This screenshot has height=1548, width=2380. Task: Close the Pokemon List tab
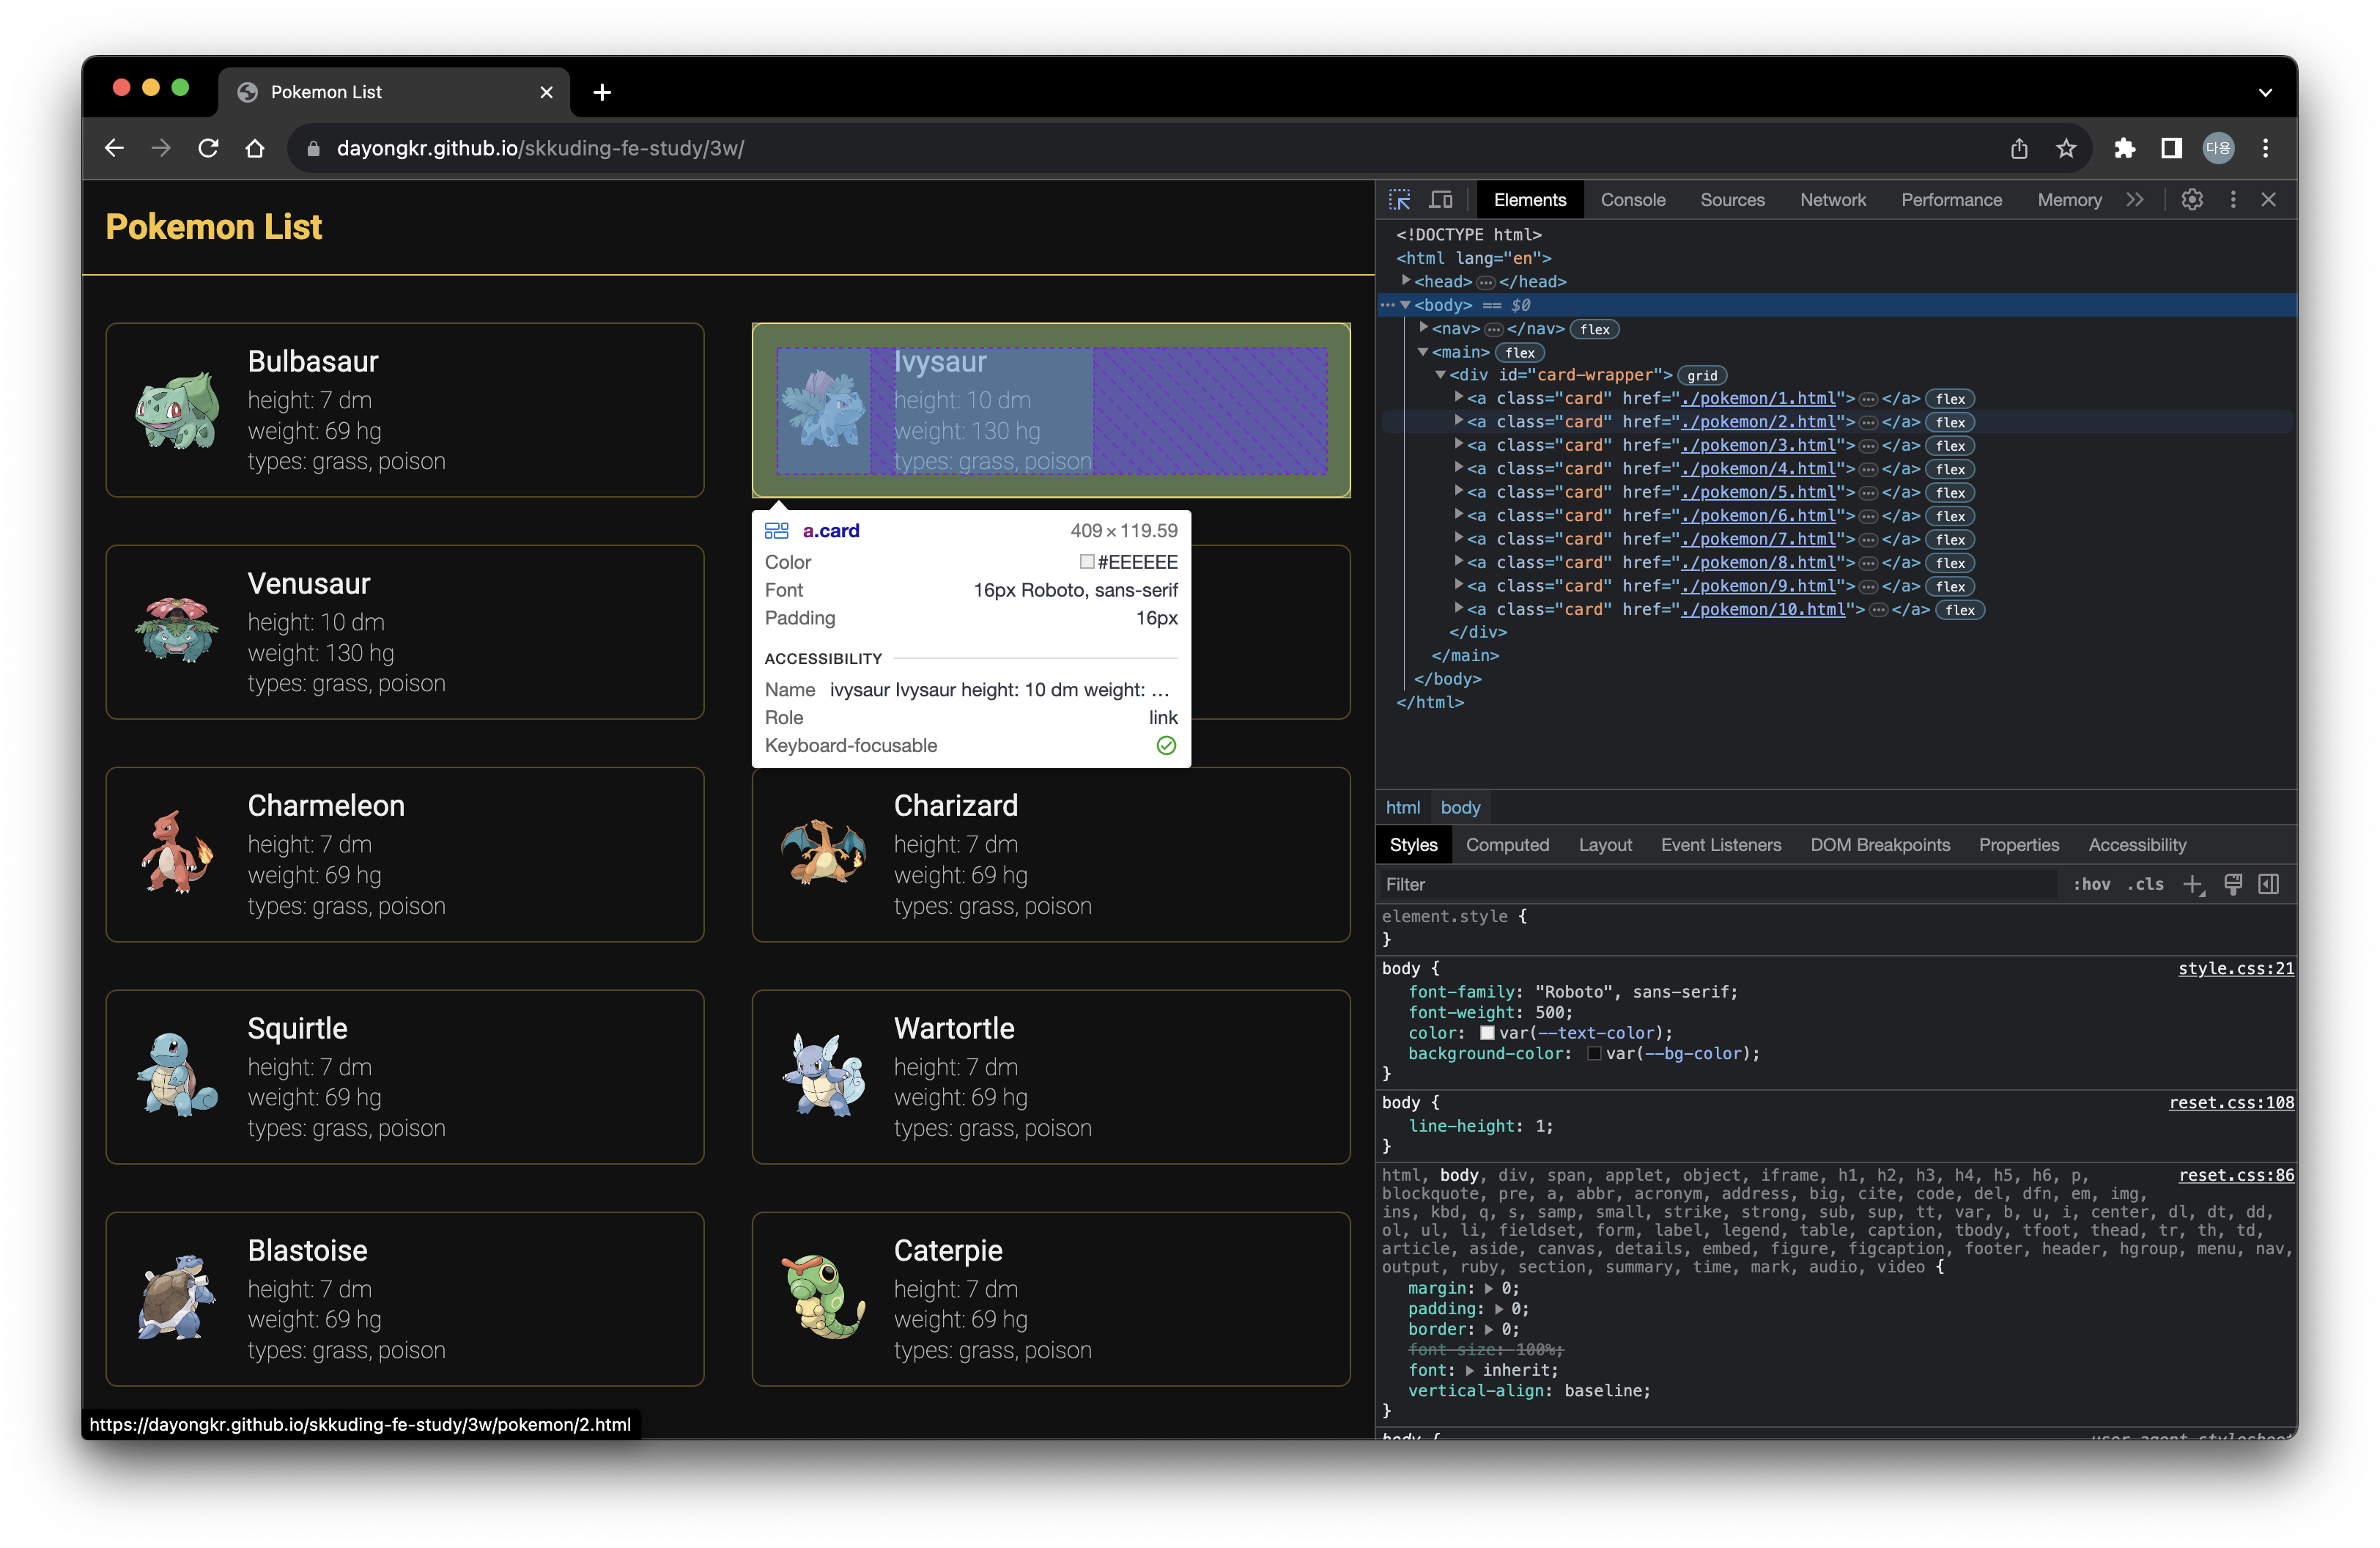tap(546, 92)
